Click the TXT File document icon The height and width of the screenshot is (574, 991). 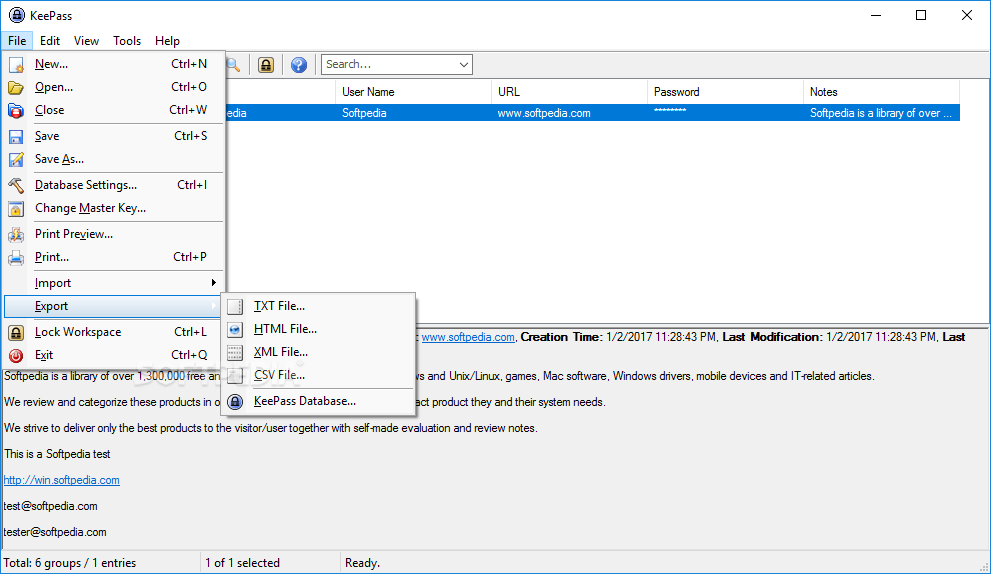click(x=235, y=307)
